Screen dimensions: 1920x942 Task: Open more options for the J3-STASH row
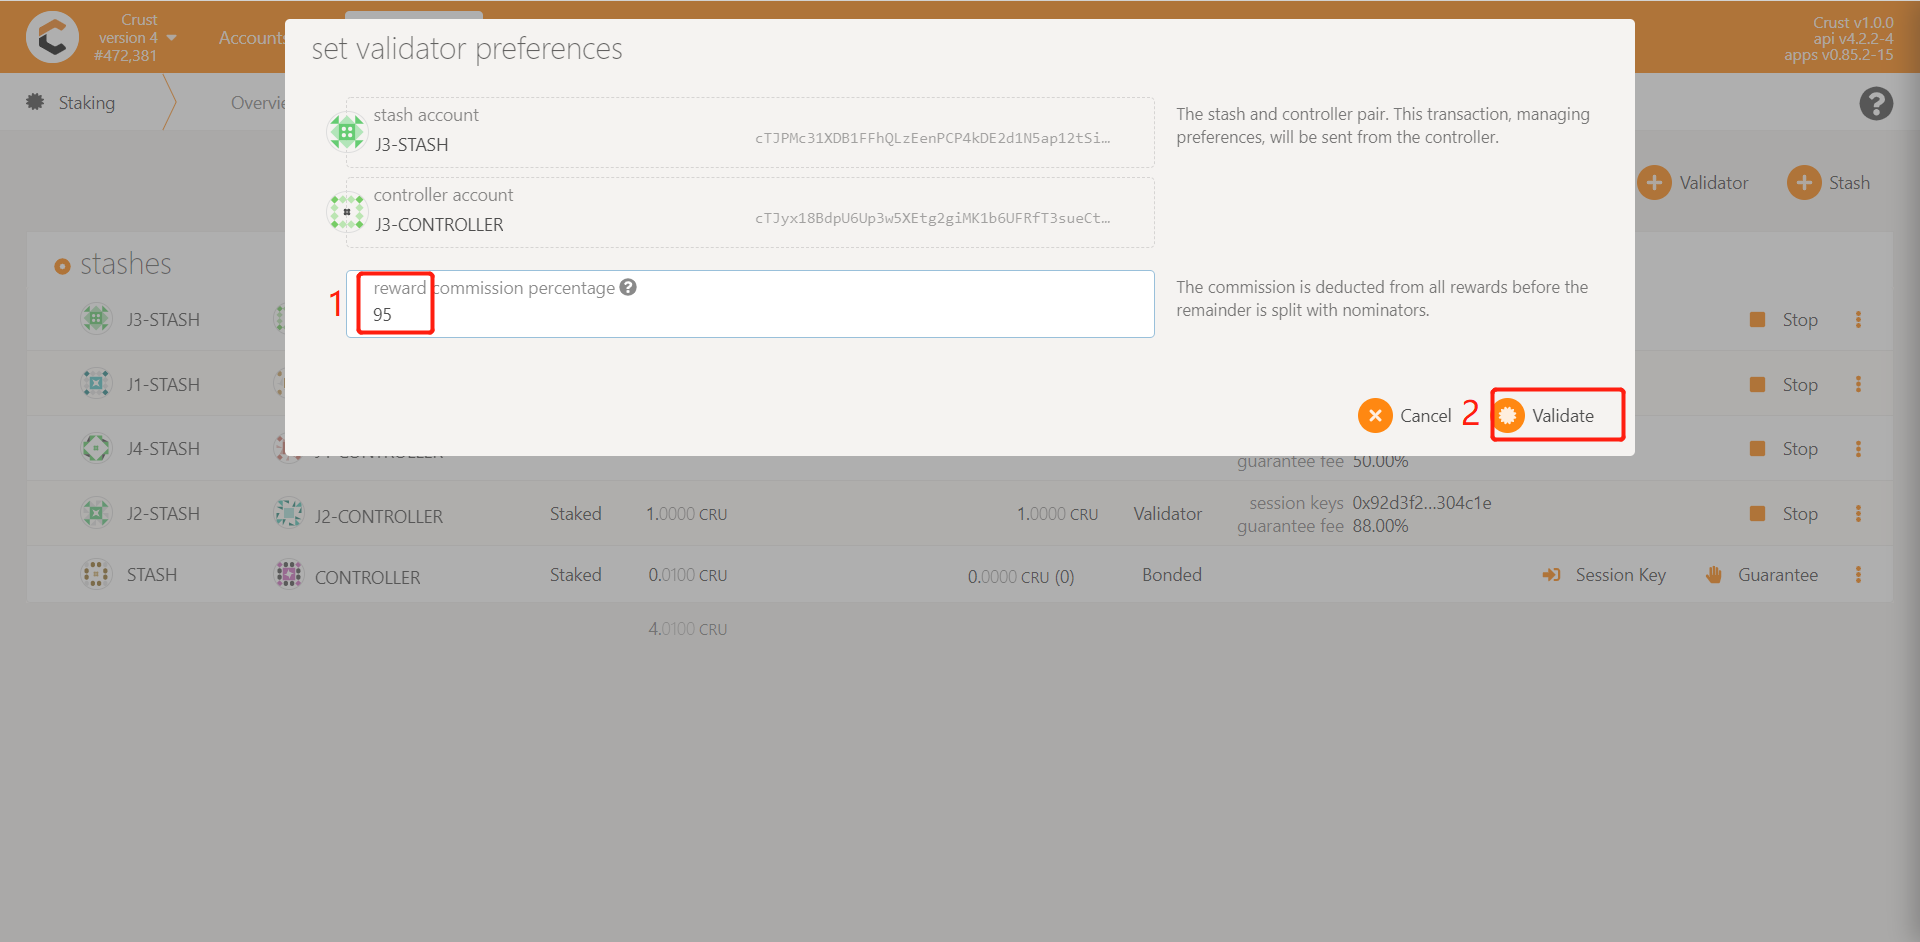[1858, 320]
